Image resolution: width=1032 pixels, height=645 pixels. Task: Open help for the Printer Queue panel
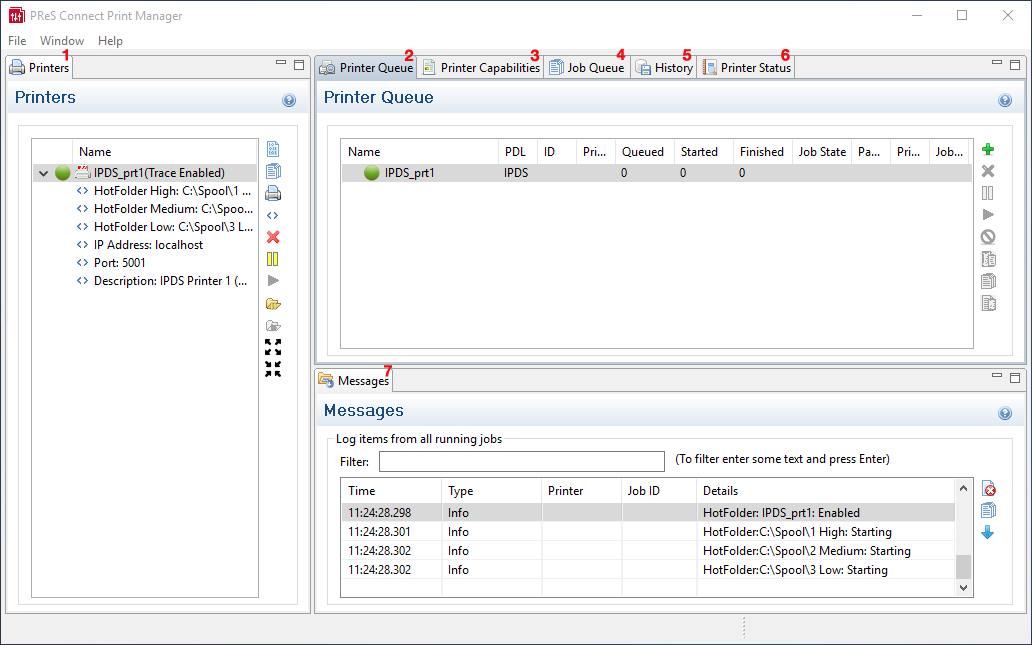(x=1004, y=101)
